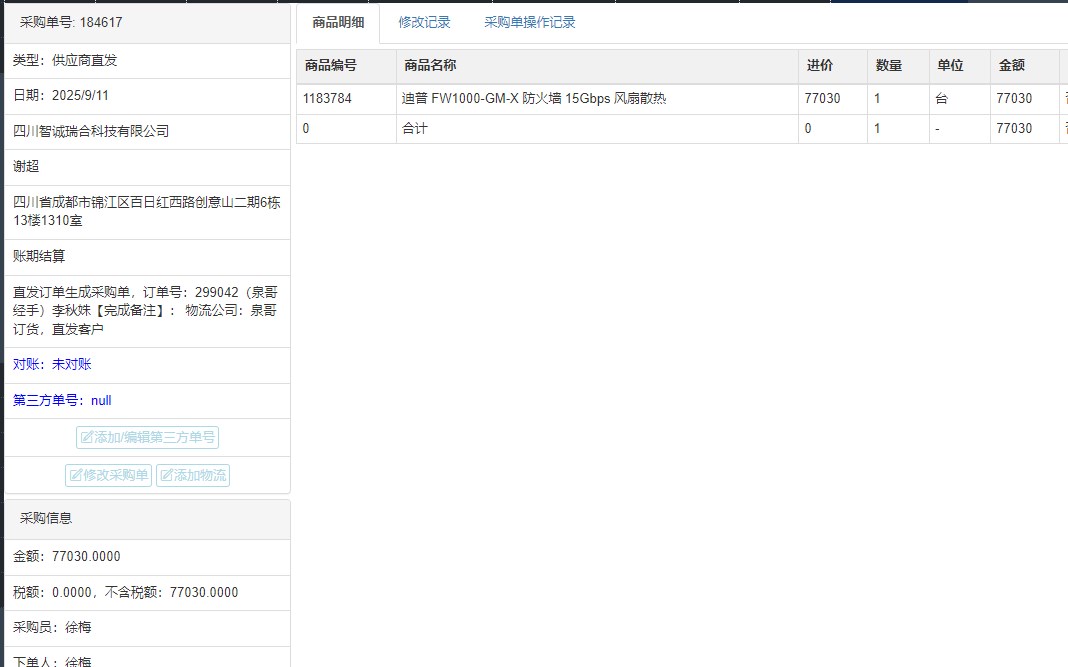The width and height of the screenshot is (1068, 667).
Task: Select the 合计 total row
Action: [x=414, y=129]
